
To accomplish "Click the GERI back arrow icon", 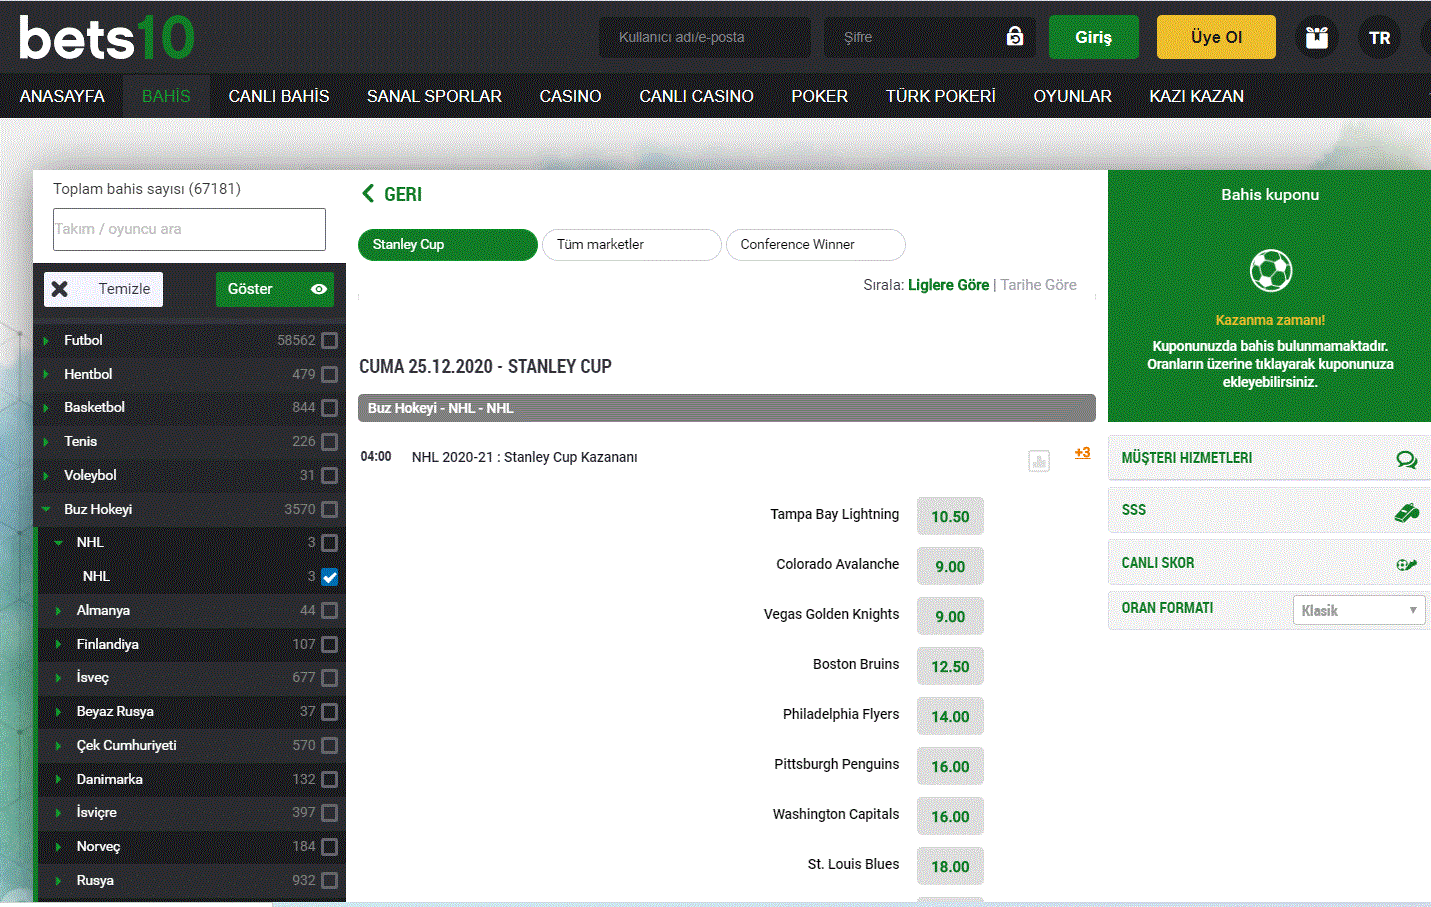I will tap(368, 194).
